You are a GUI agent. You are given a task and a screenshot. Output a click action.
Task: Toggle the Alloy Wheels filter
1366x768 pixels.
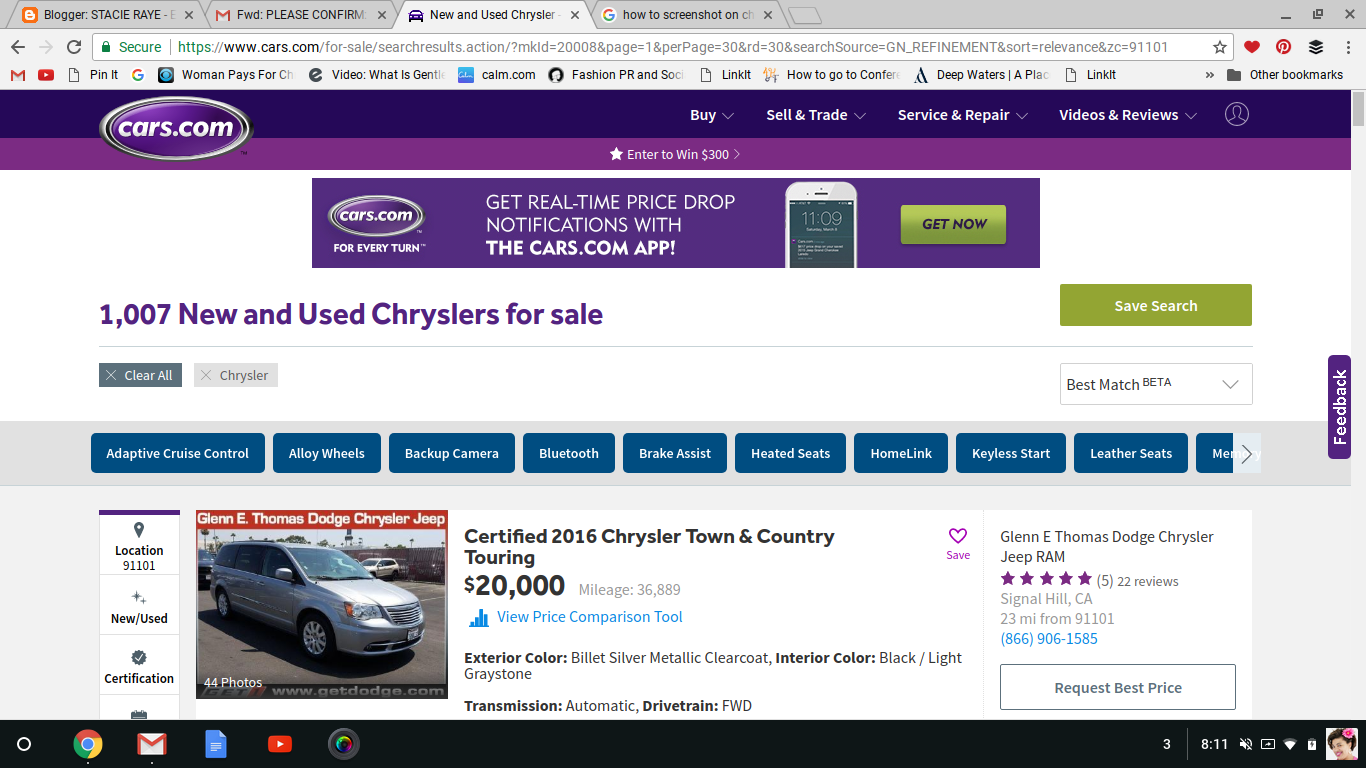[327, 453]
